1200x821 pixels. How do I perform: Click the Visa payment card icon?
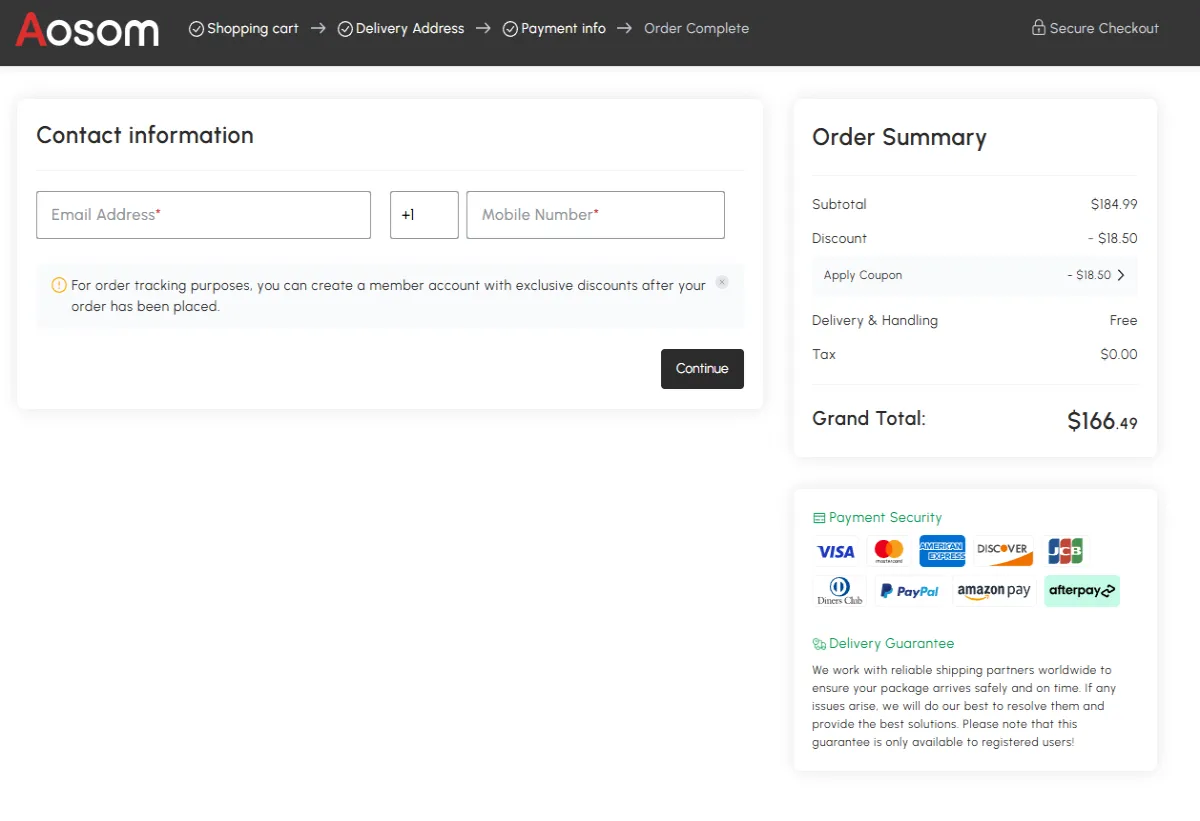point(837,550)
